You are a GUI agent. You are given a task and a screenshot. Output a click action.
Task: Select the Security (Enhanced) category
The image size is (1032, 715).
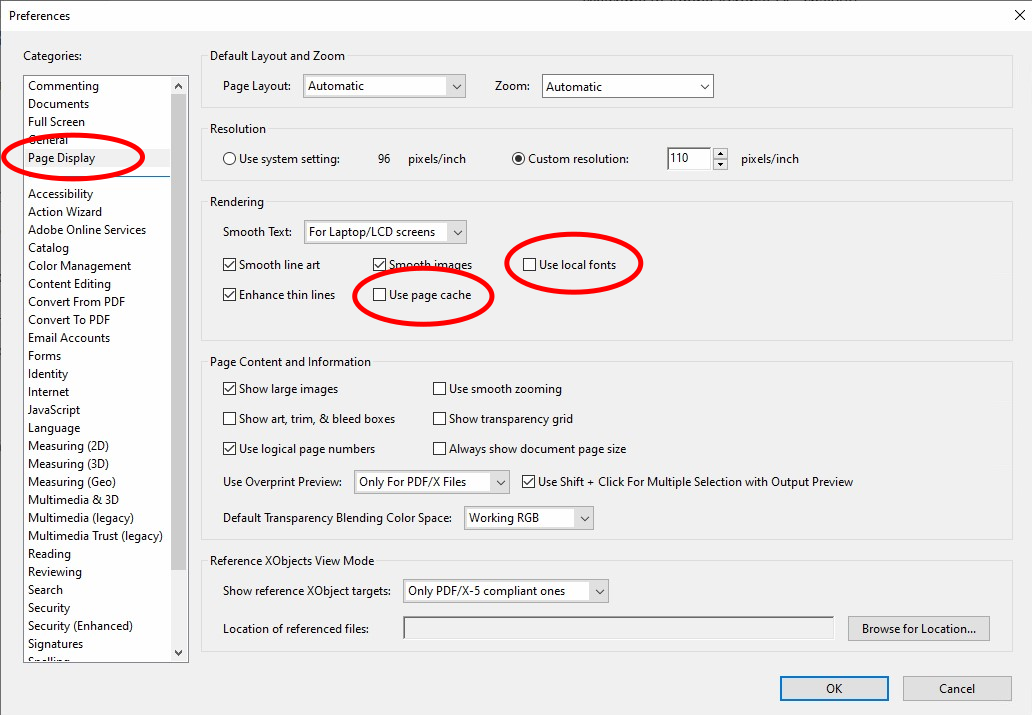(x=80, y=626)
